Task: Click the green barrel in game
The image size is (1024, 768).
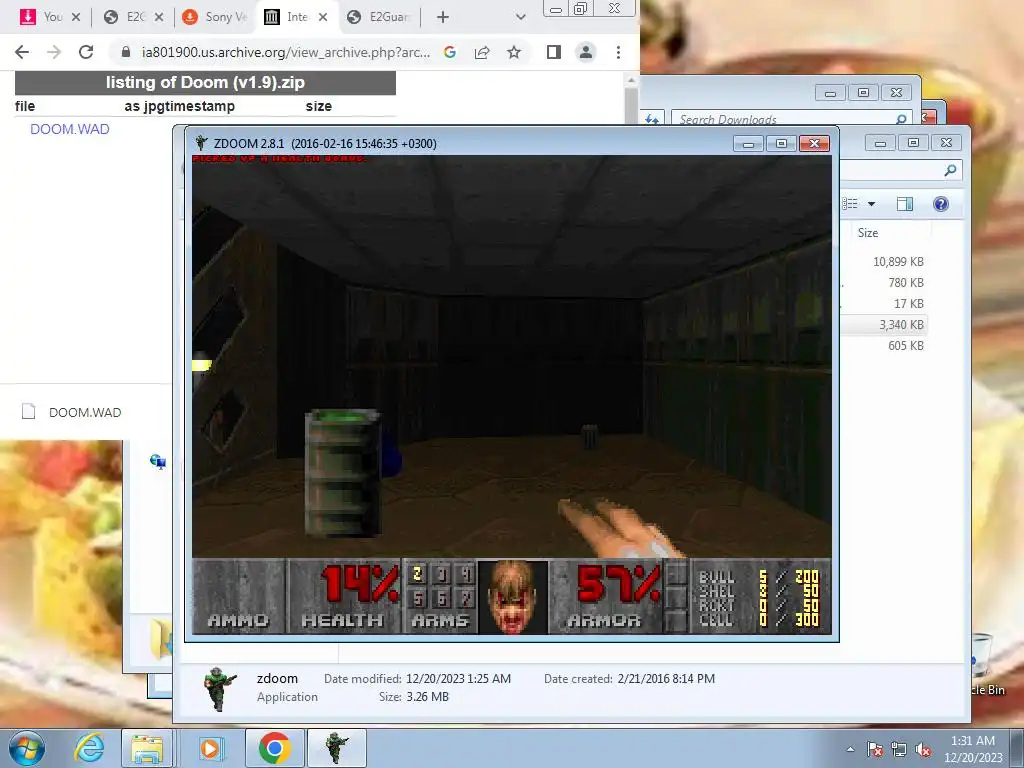Action: 343,473
